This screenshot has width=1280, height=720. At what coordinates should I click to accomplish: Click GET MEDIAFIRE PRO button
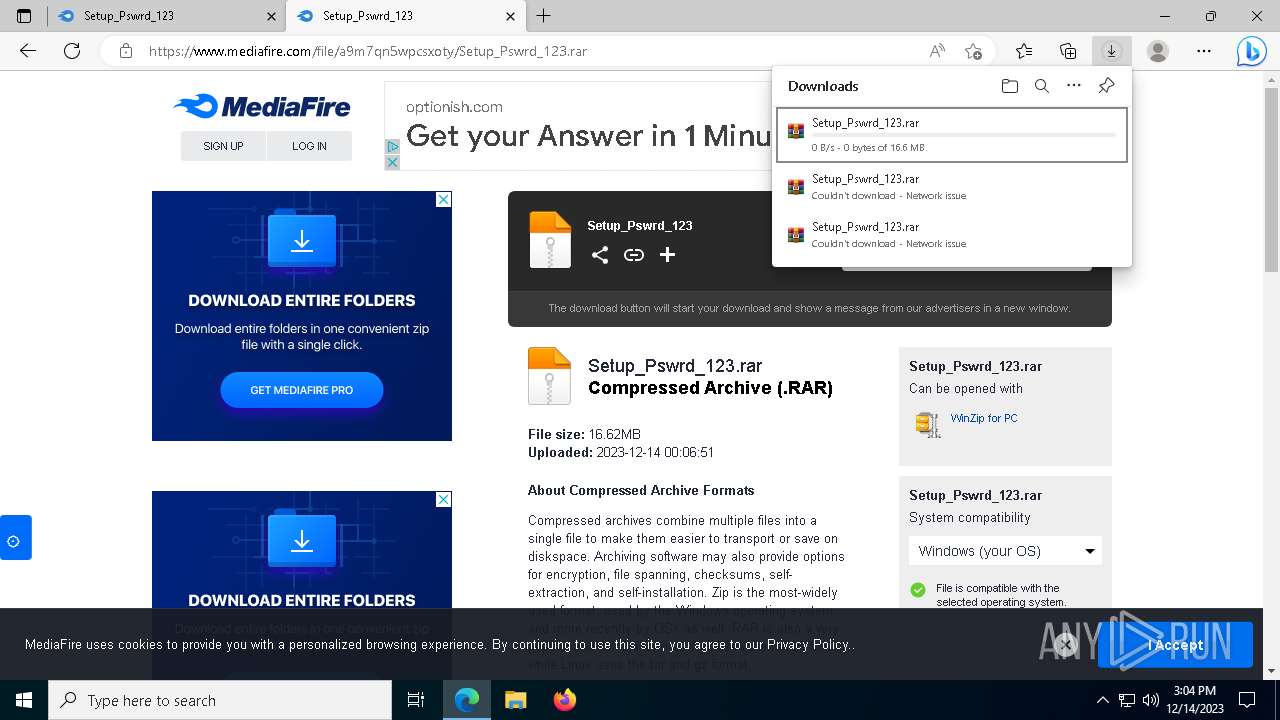[302, 390]
